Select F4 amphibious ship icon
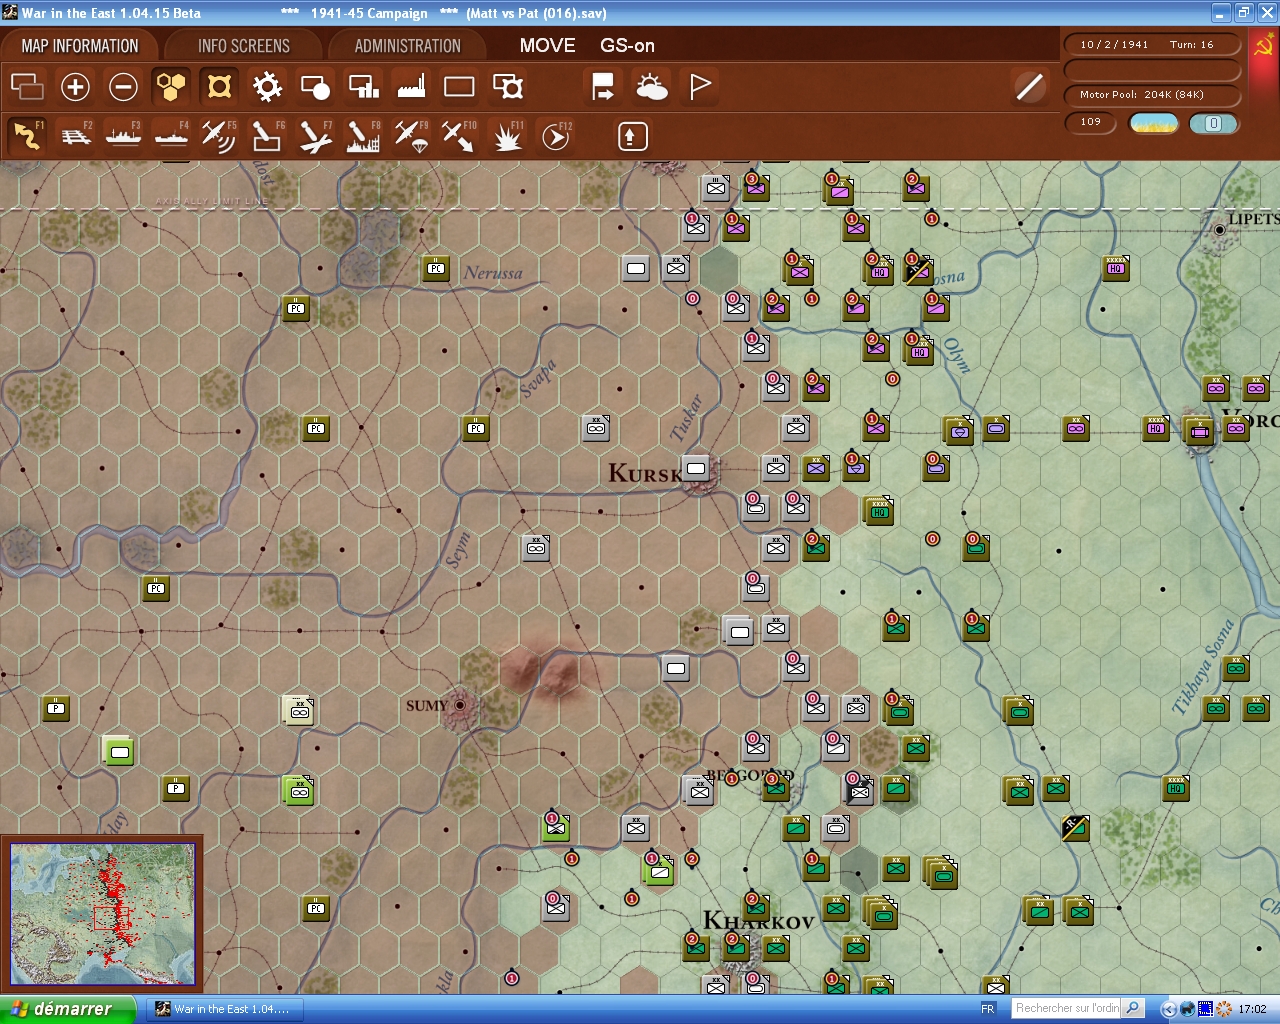The height and width of the screenshot is (1024, 1280). (171, 136)
